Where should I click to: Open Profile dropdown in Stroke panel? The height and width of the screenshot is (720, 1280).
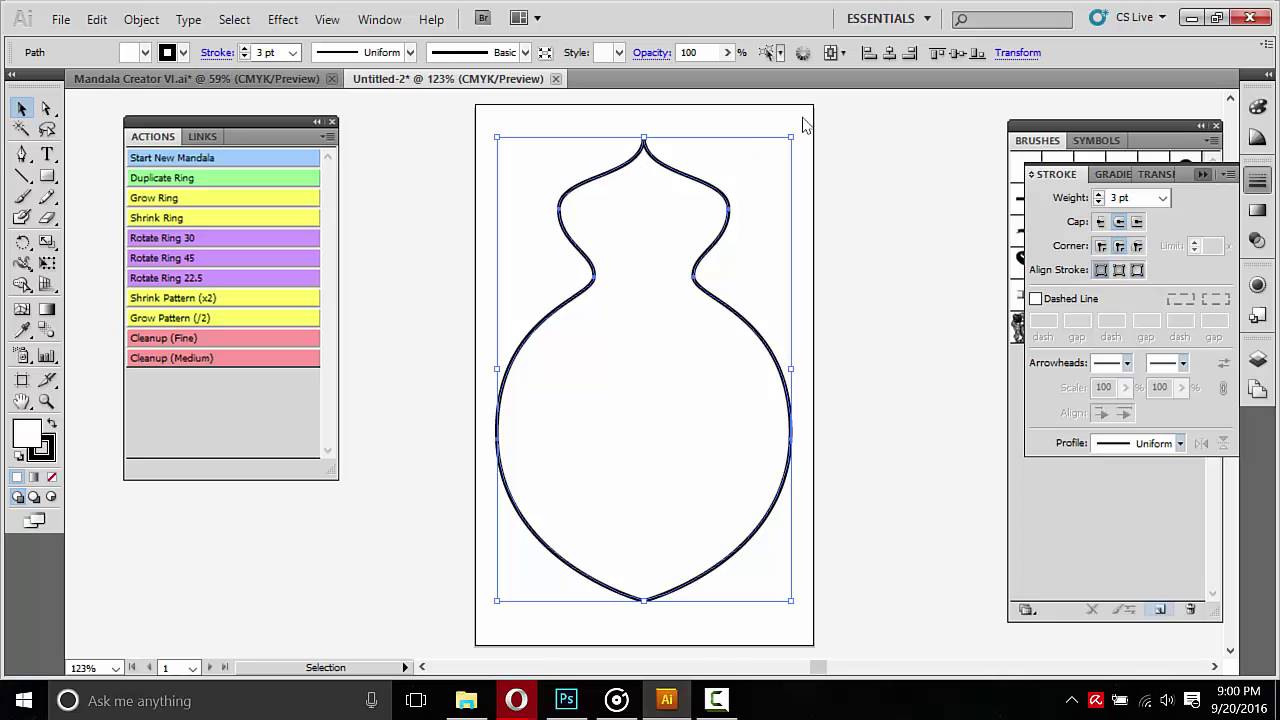pyautogui.click(x=1180, y=443)
